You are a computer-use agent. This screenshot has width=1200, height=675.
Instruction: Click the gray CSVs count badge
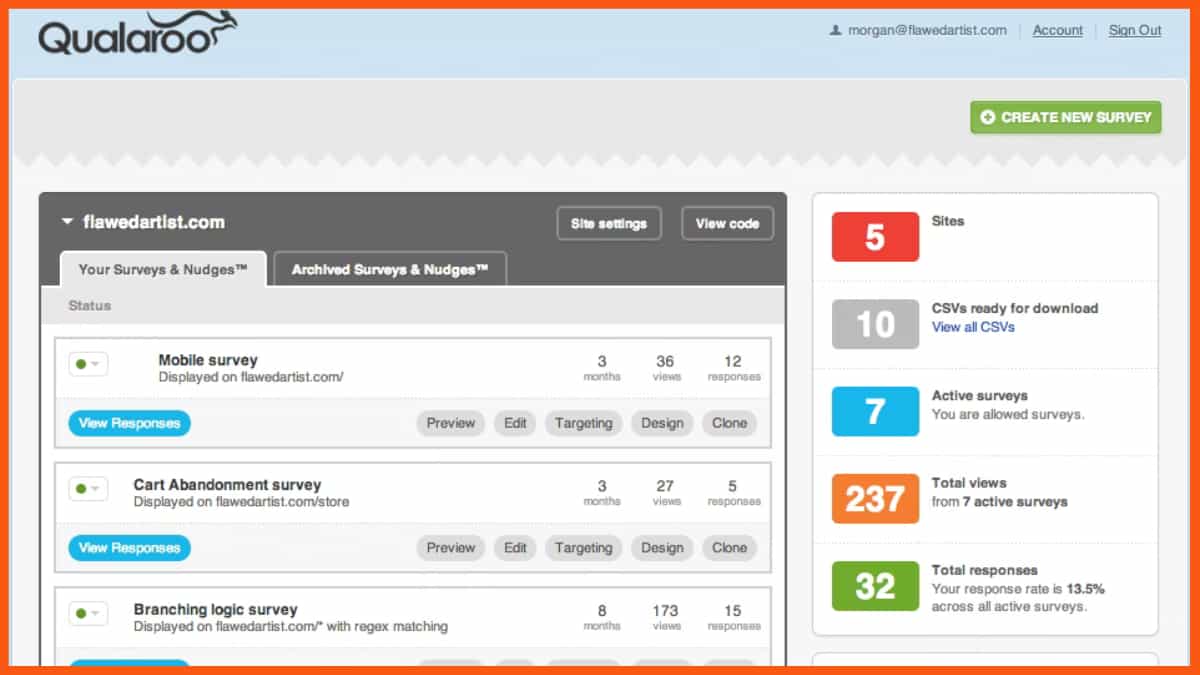(875, 324)
